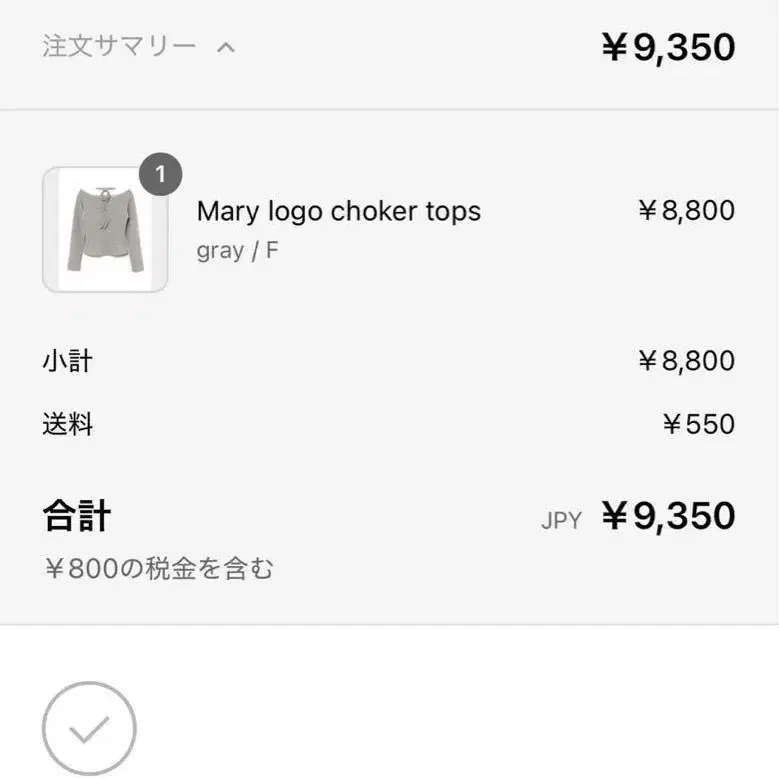Click the checkmark circle icon

coord(89,728)
